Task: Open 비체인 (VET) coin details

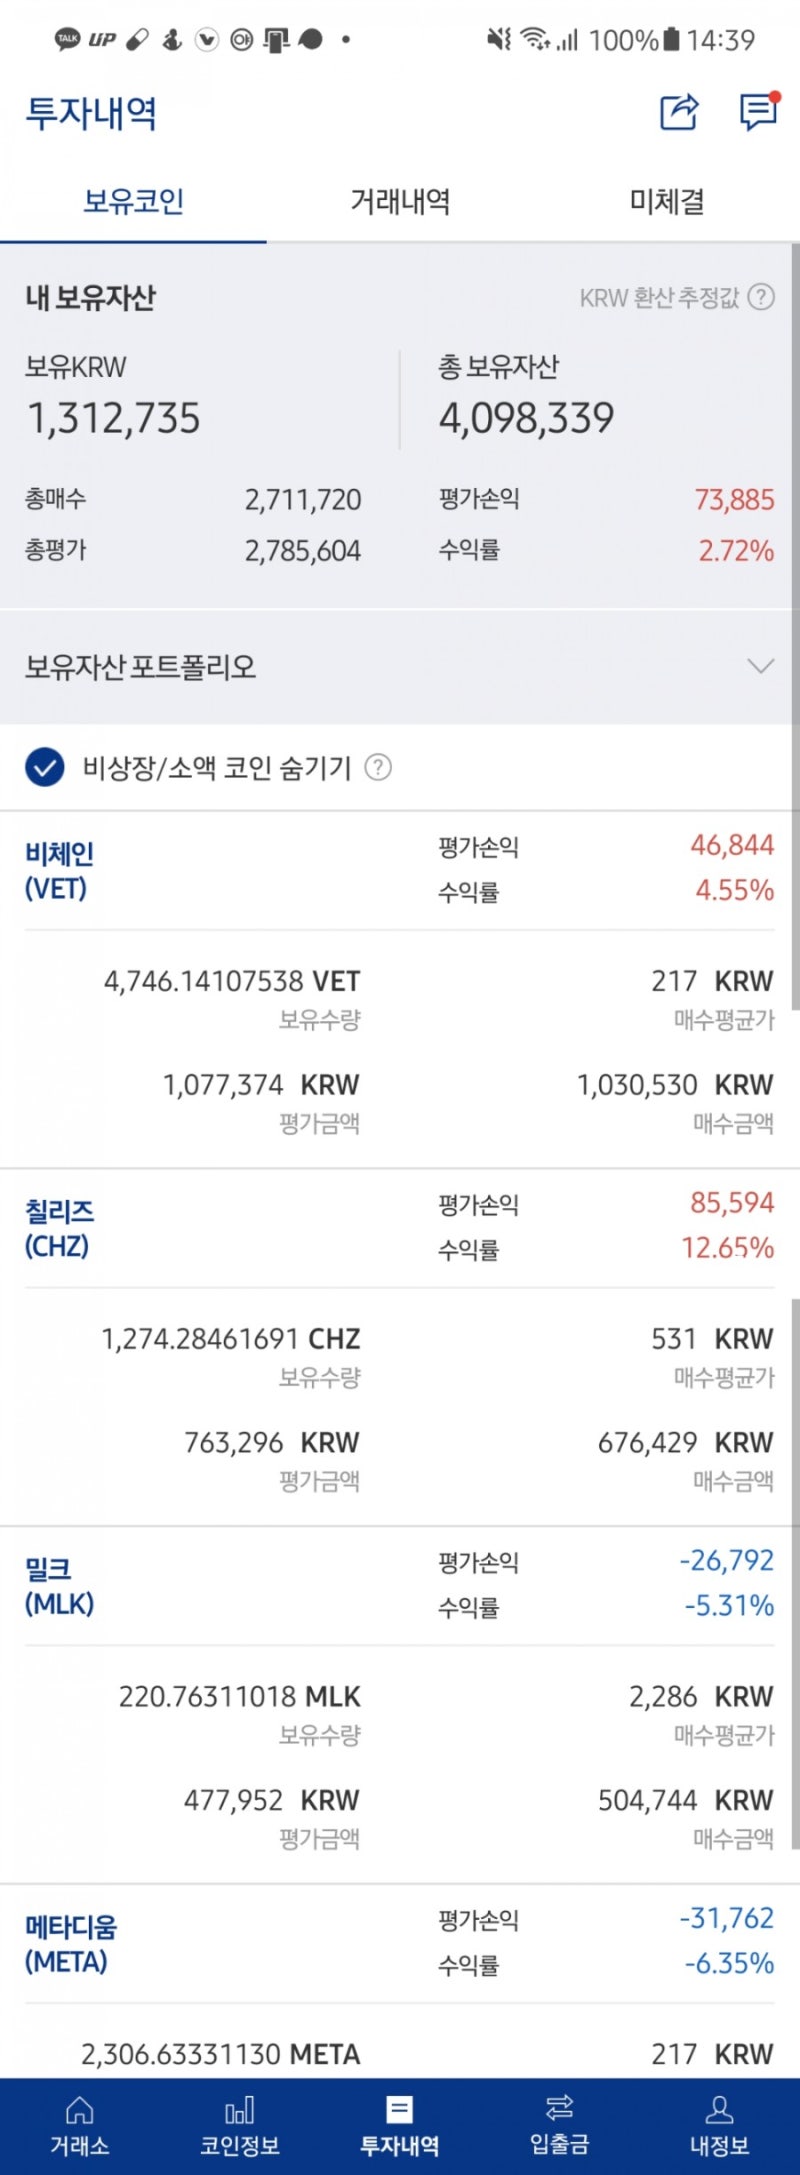Action: coord(59,871)
